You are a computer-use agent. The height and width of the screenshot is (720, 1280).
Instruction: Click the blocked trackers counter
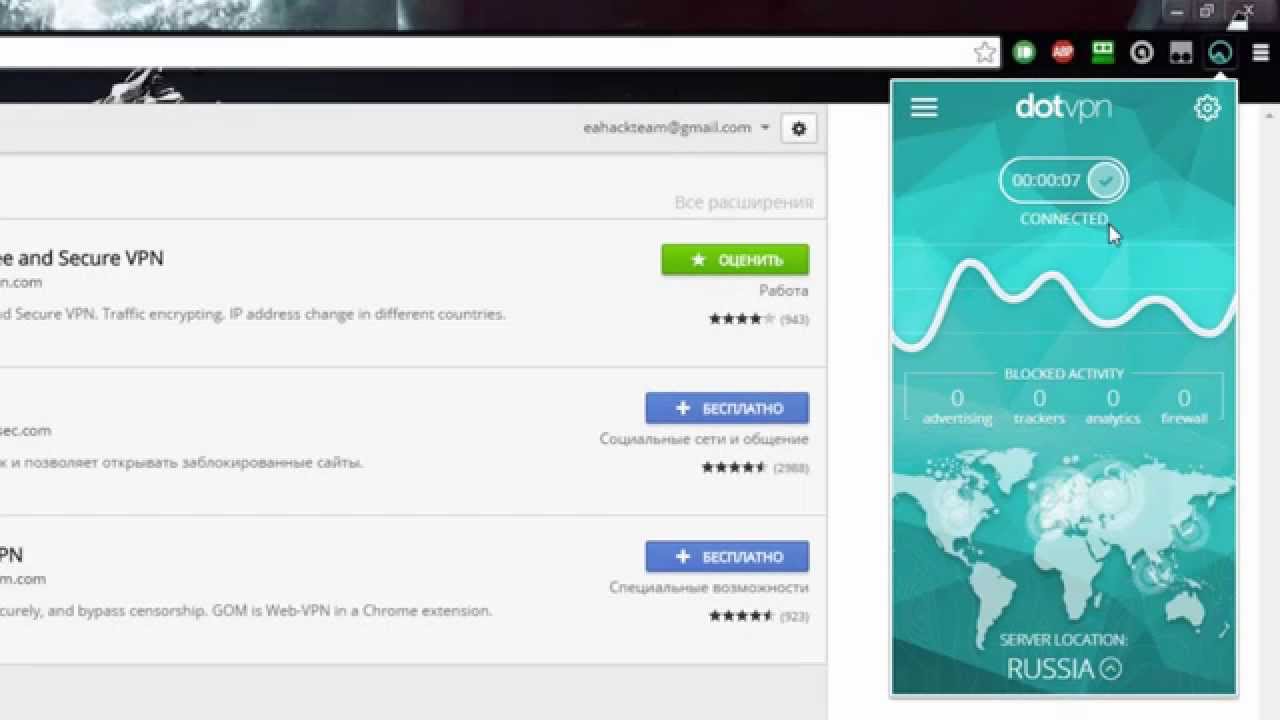1039,407
